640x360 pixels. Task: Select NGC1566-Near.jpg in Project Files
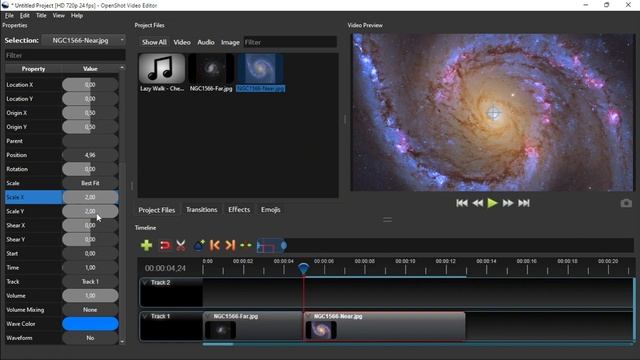[260, 73]
